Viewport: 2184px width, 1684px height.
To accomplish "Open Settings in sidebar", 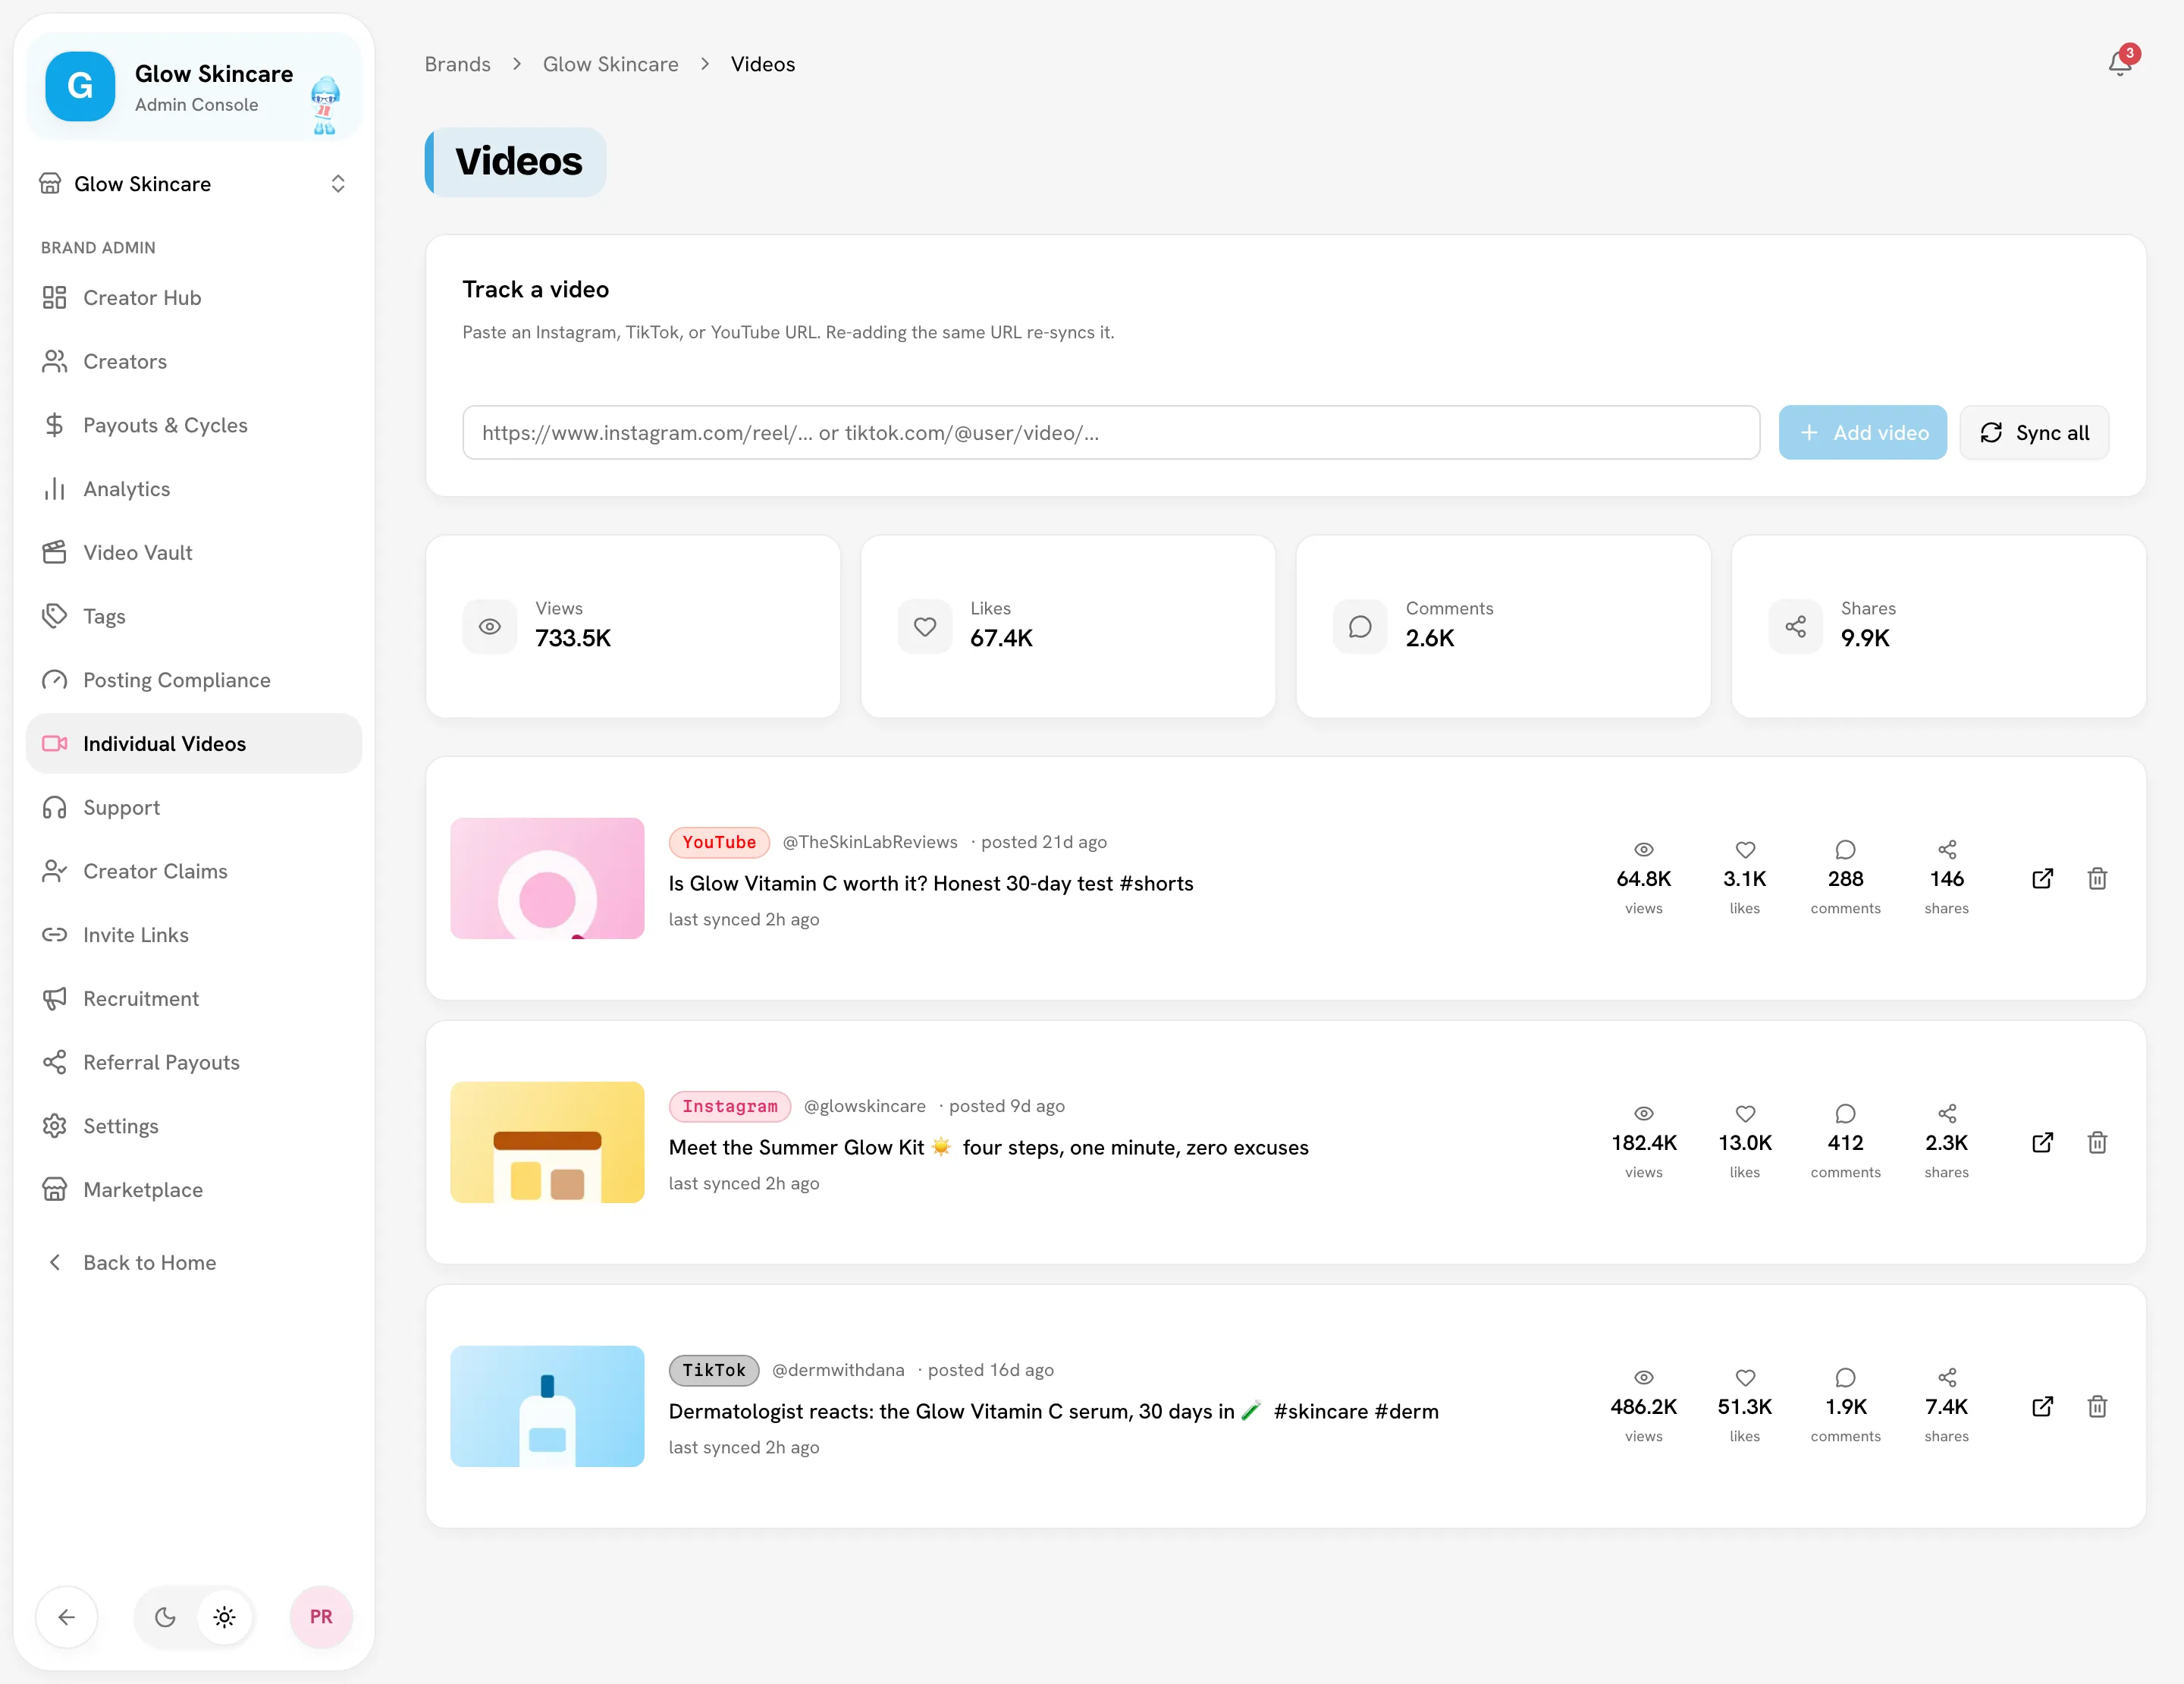I will tap(194, 1126).
